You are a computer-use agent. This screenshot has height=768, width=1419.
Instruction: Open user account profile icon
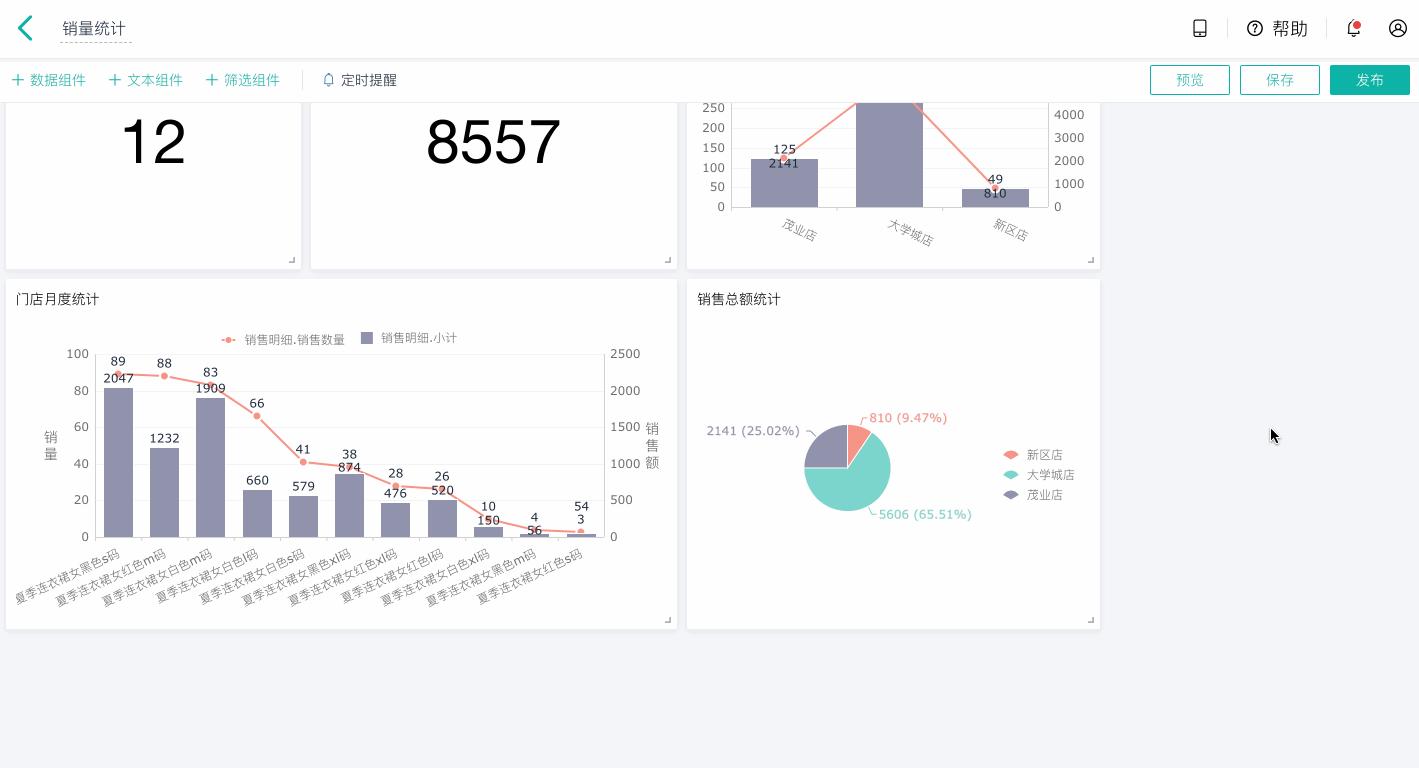click(x=1398, y=28)
